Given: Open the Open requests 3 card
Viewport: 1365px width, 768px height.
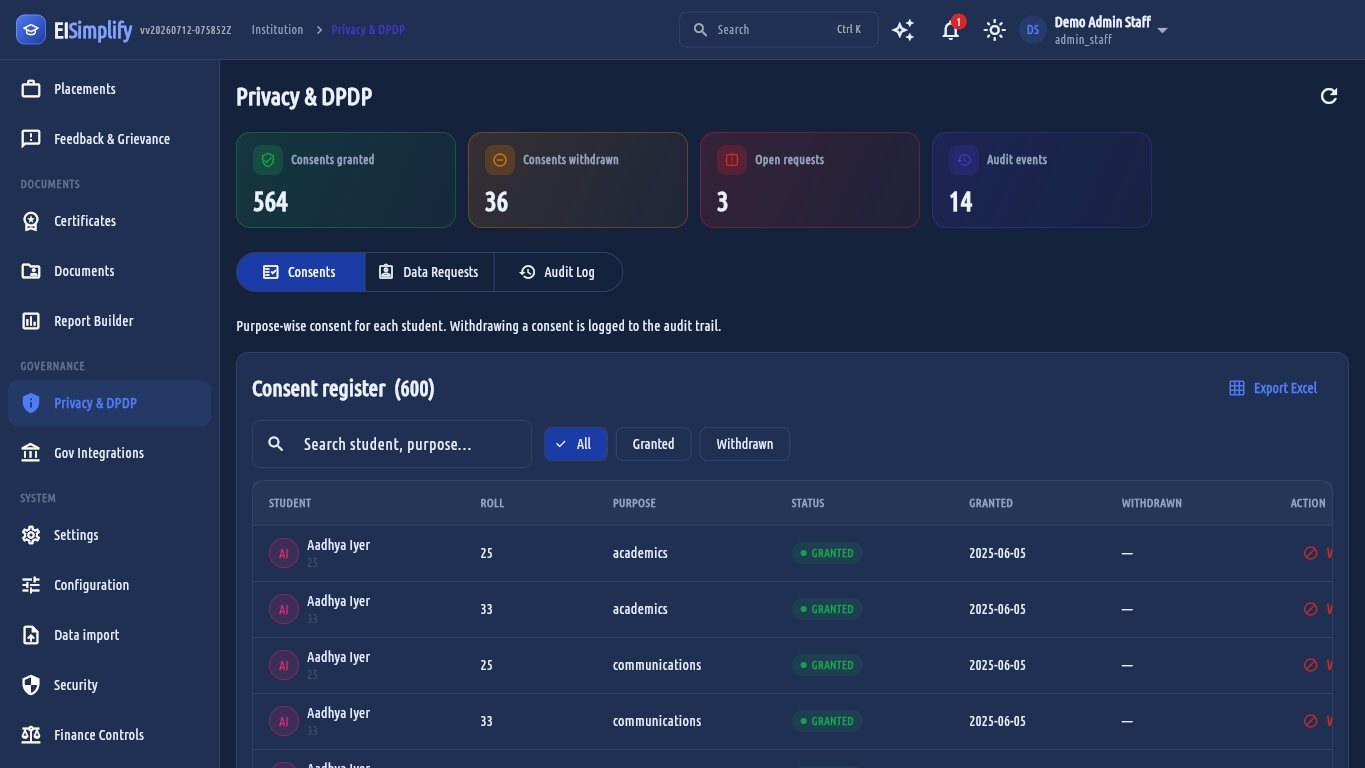Looking at the screenshot, I should coord(810,180).
